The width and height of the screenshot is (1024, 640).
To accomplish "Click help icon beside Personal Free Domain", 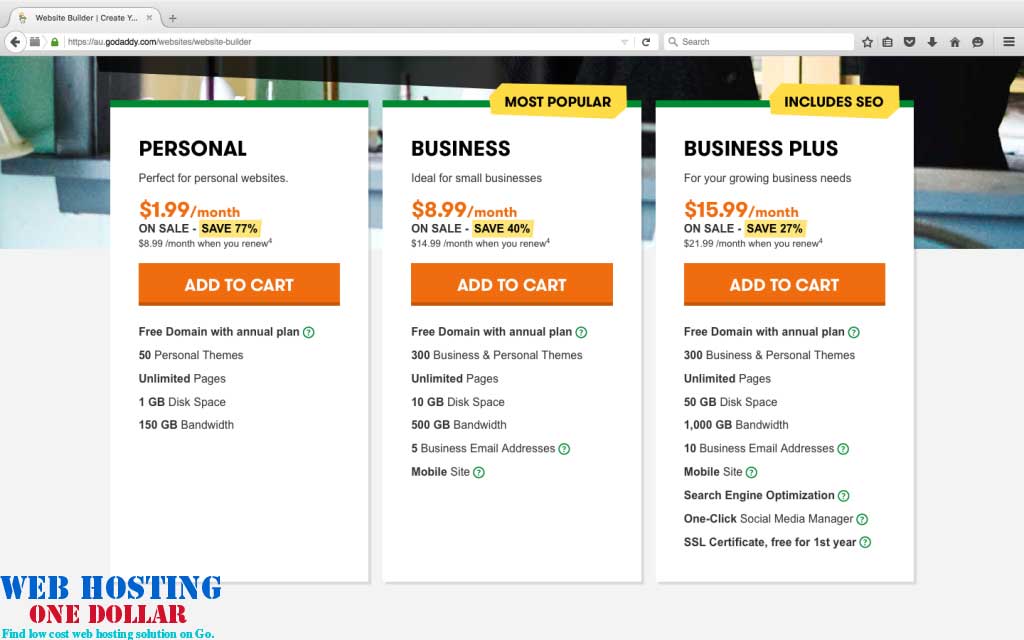I will 309,332.
